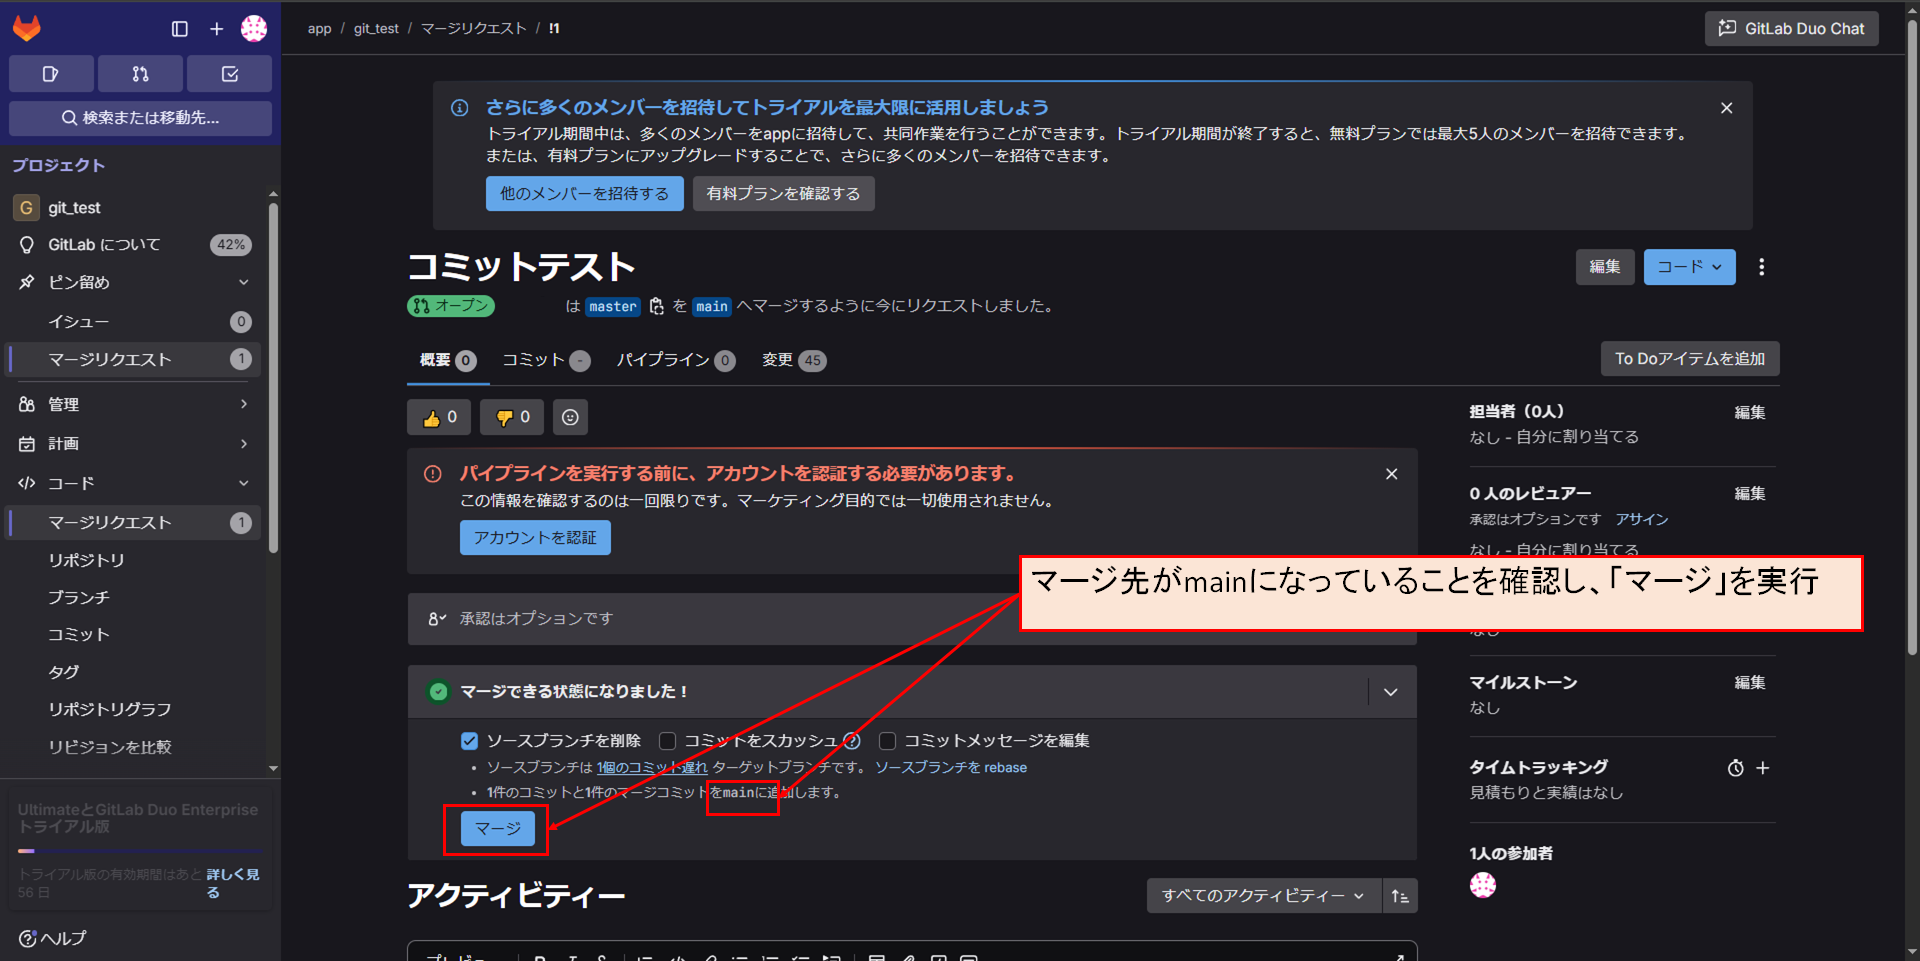The width and height of the screenshot is (1920, 961).
Task: Click the master branch link
Action: pyautogui.click(x=613, y=307)
